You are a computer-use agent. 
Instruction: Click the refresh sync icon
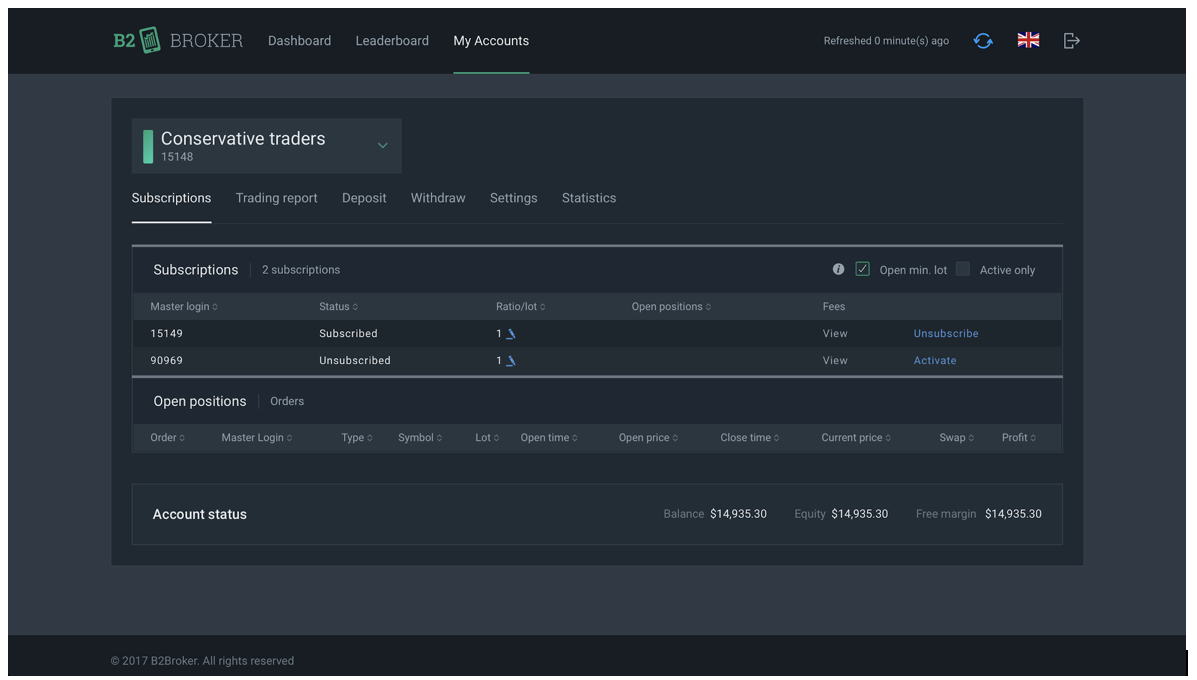click(983, 41)
